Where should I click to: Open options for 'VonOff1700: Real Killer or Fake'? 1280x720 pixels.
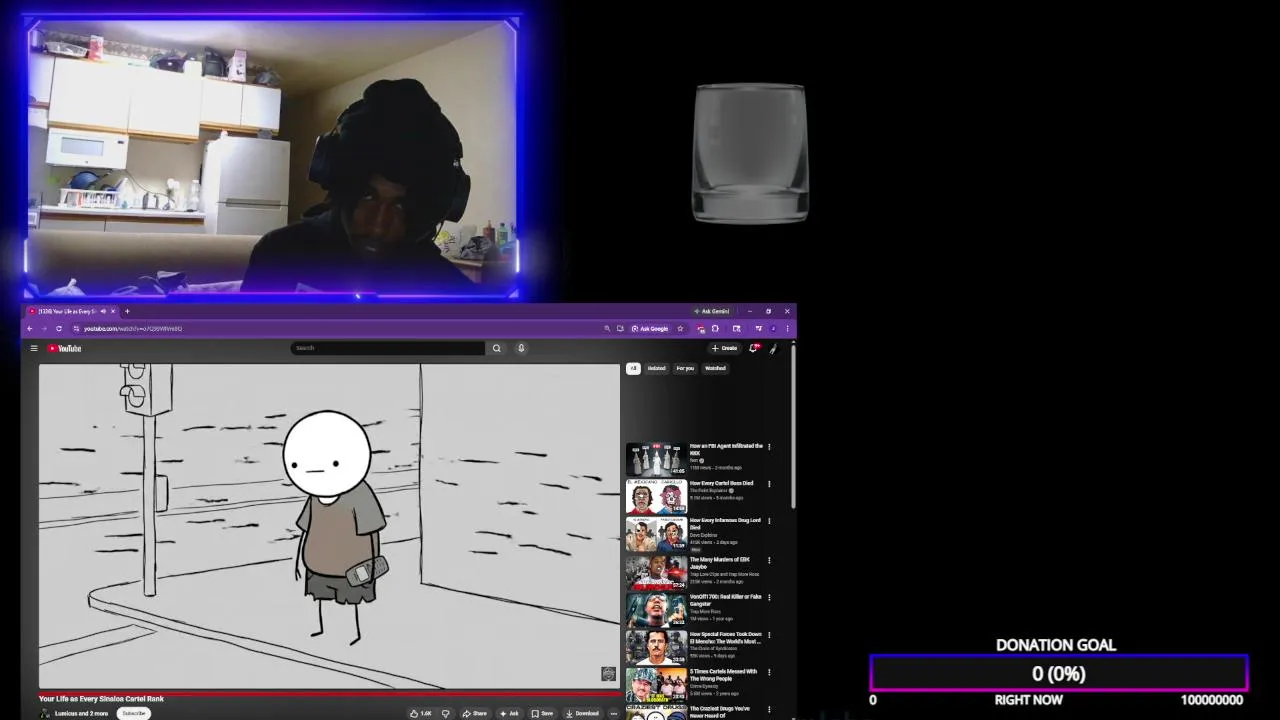769,597
